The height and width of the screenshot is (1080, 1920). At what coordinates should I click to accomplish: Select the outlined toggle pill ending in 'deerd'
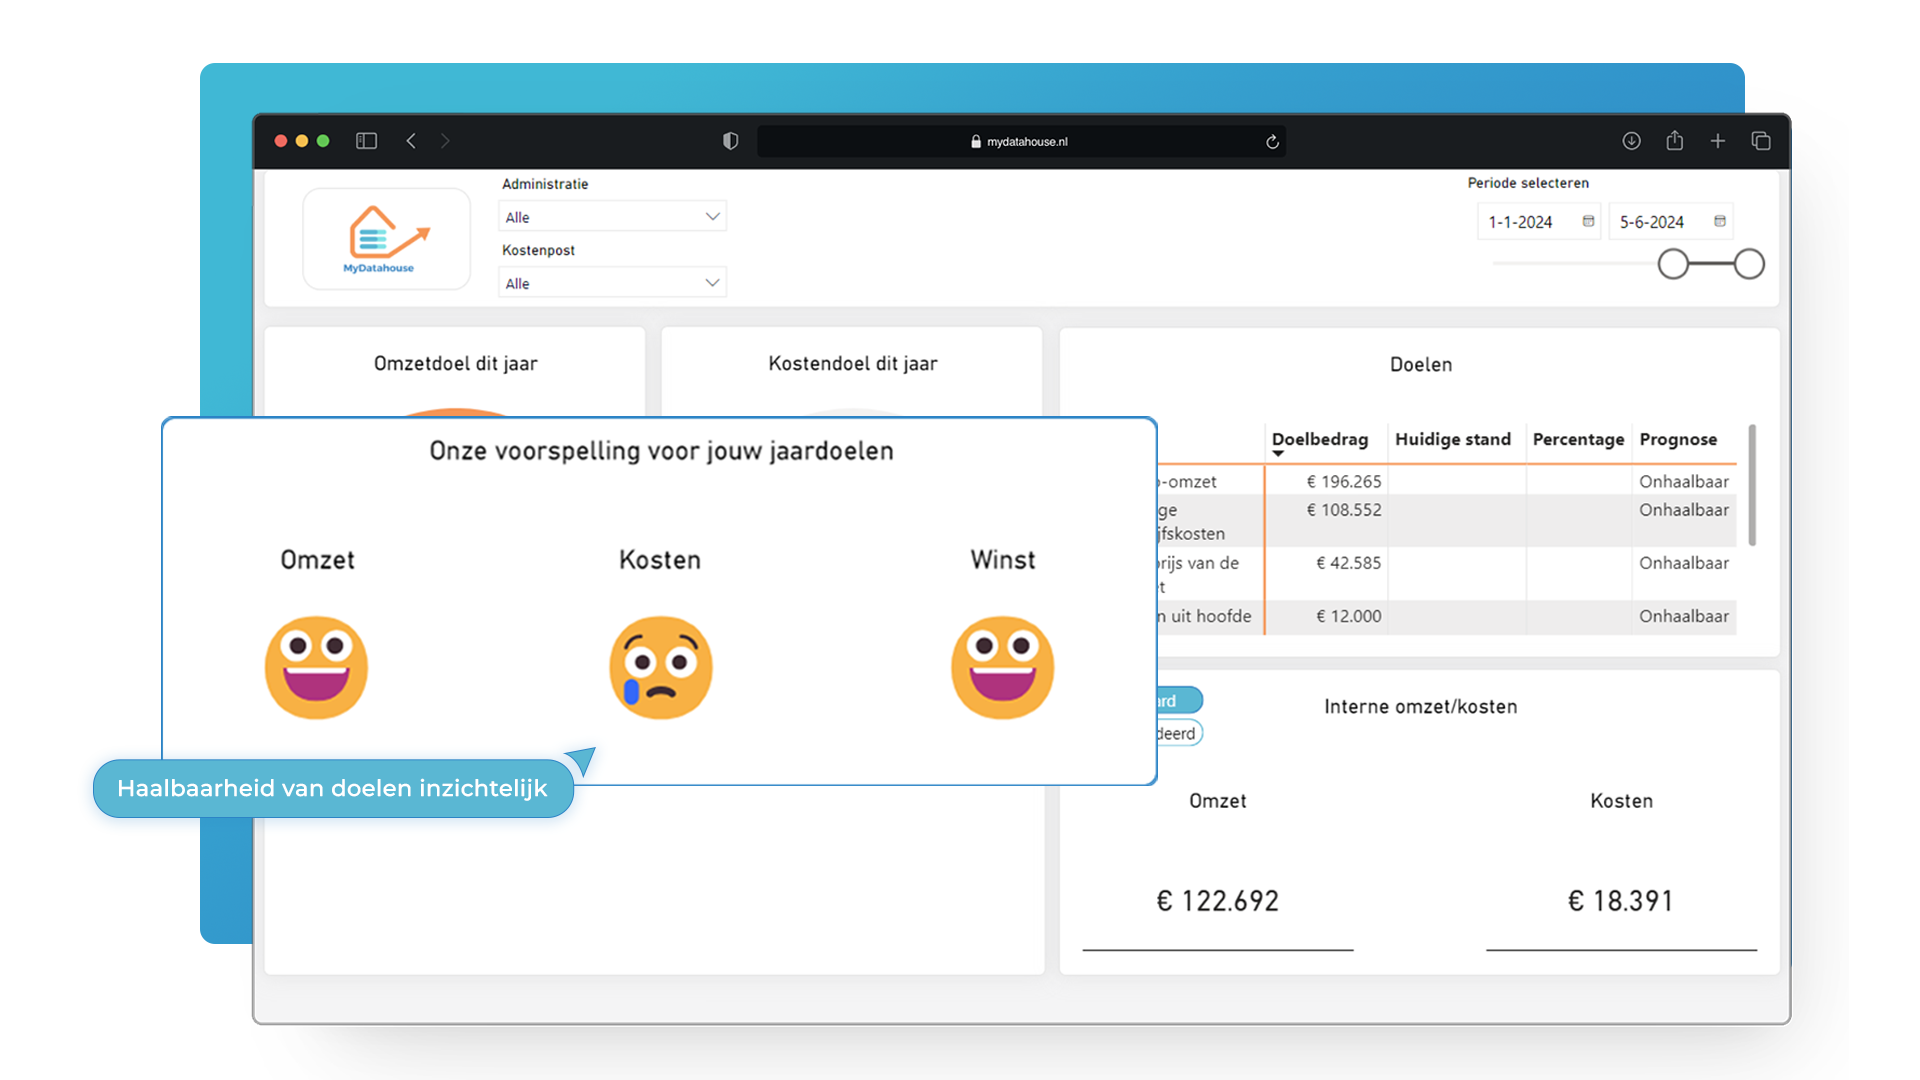[x=1180, y=733]
